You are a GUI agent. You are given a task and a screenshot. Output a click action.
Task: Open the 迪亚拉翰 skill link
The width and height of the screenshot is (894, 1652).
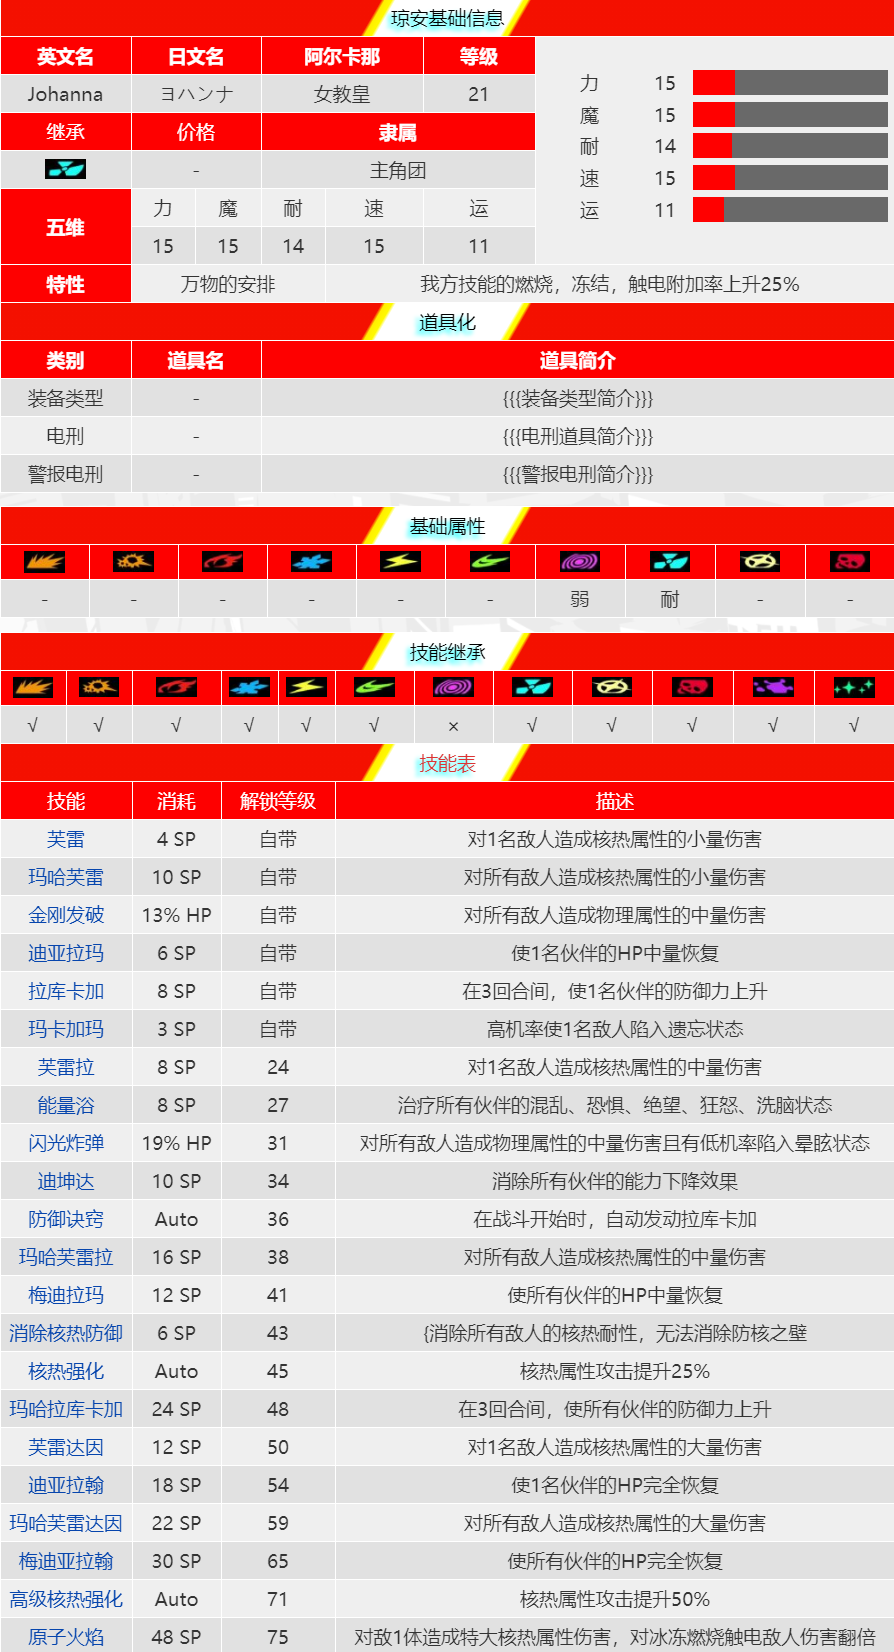tap(66, 1485)
